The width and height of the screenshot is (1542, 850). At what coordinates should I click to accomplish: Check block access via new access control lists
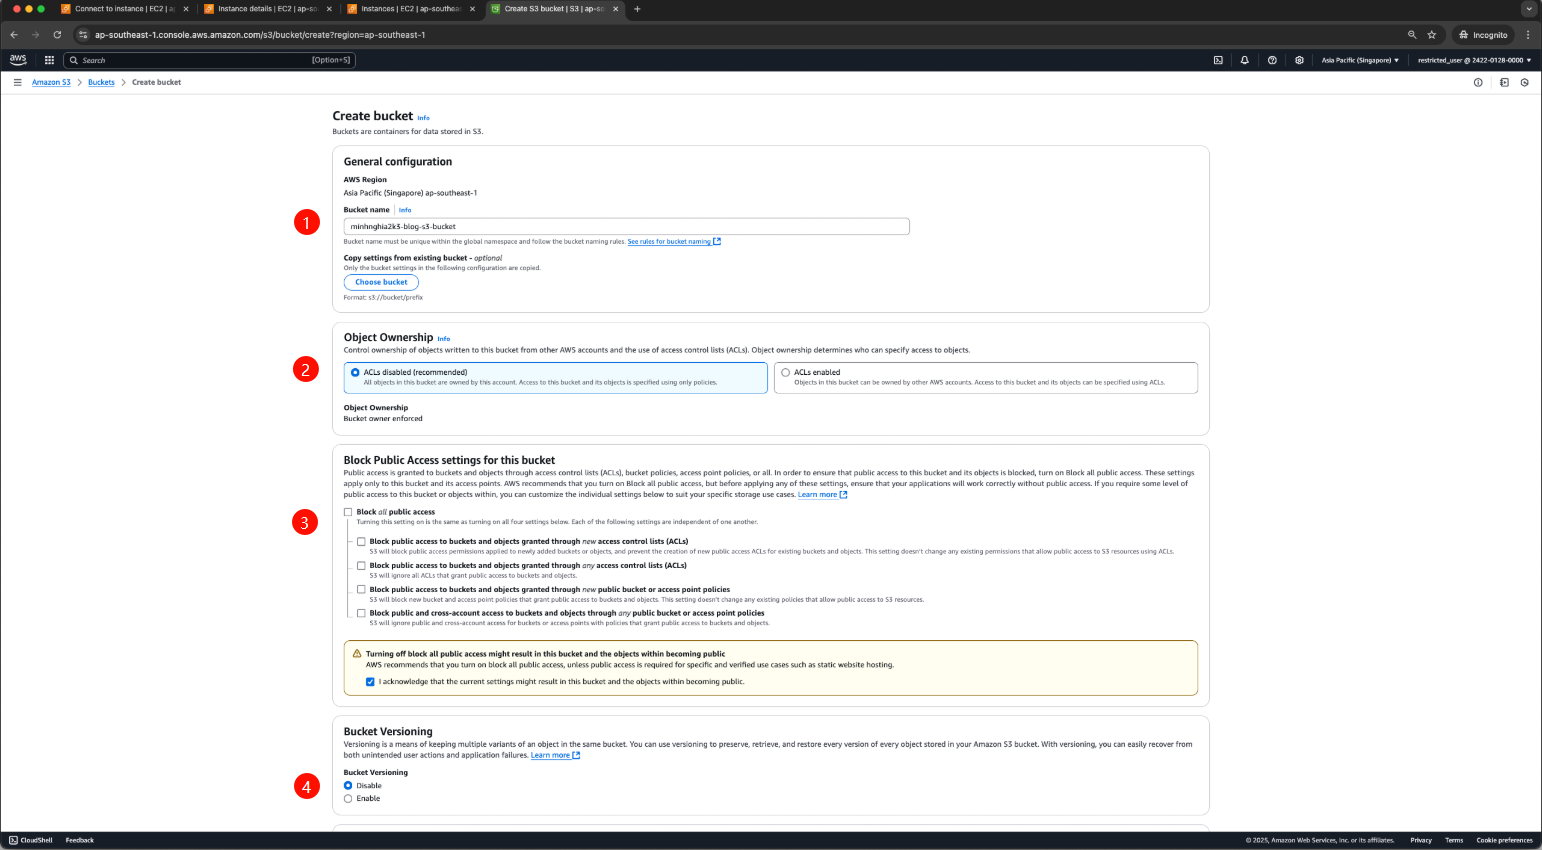[361, 541]
